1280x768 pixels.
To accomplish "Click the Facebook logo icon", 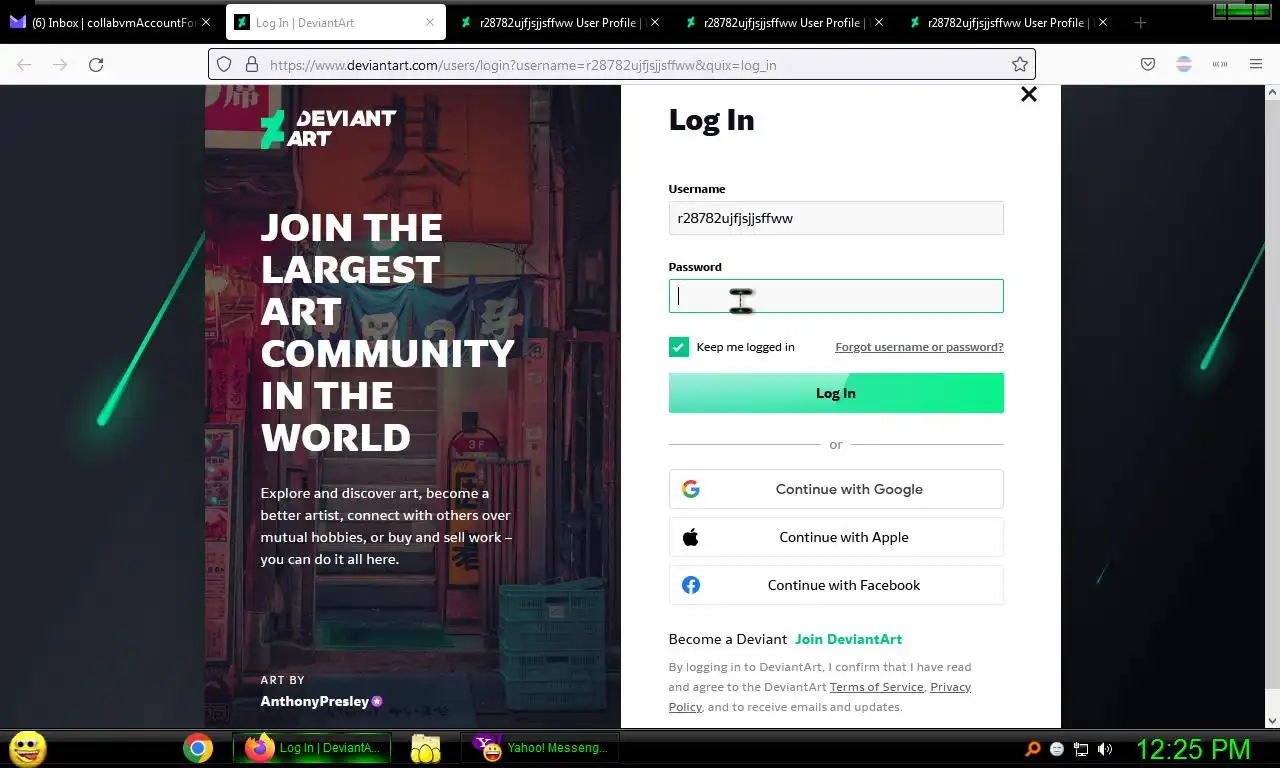I will [x=691, y=585].
